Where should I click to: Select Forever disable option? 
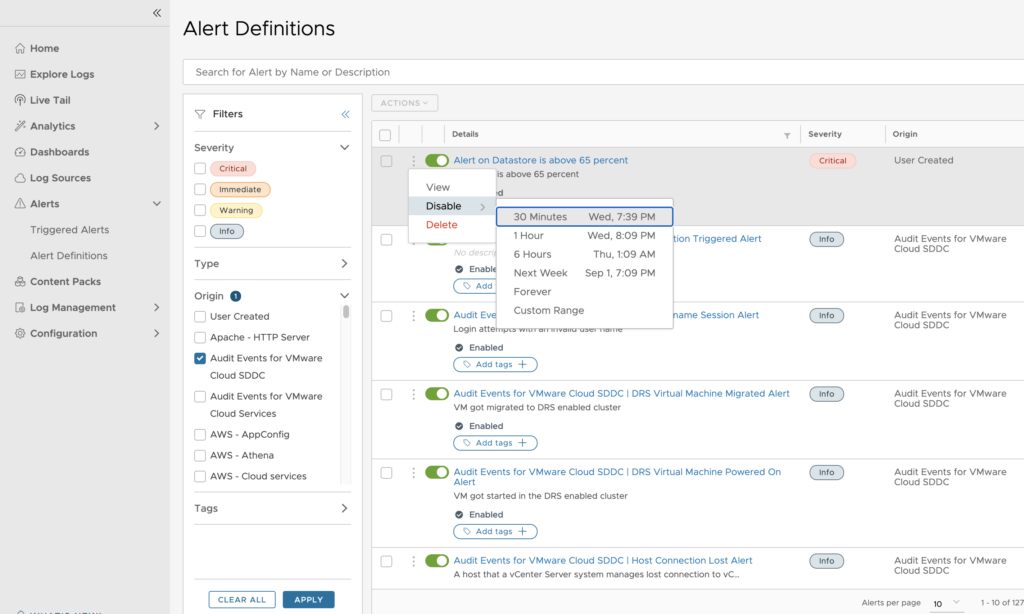click(x=584, y=292)
